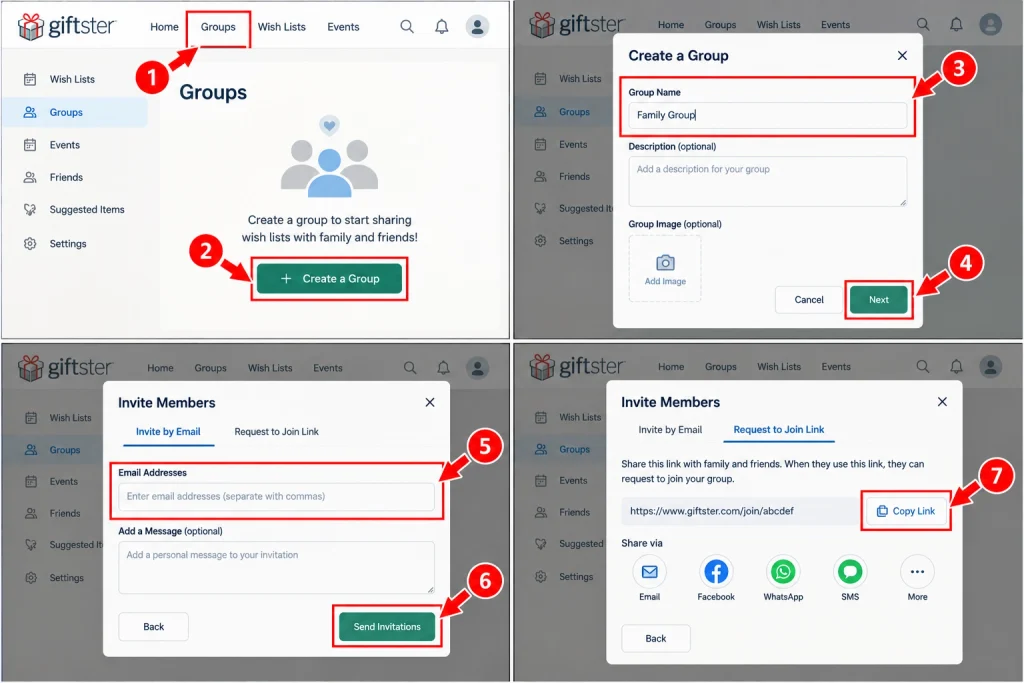Open Groups in the top-left panel's navigation bar
This screenshot has height=683, width=1024.
(217, 27)
